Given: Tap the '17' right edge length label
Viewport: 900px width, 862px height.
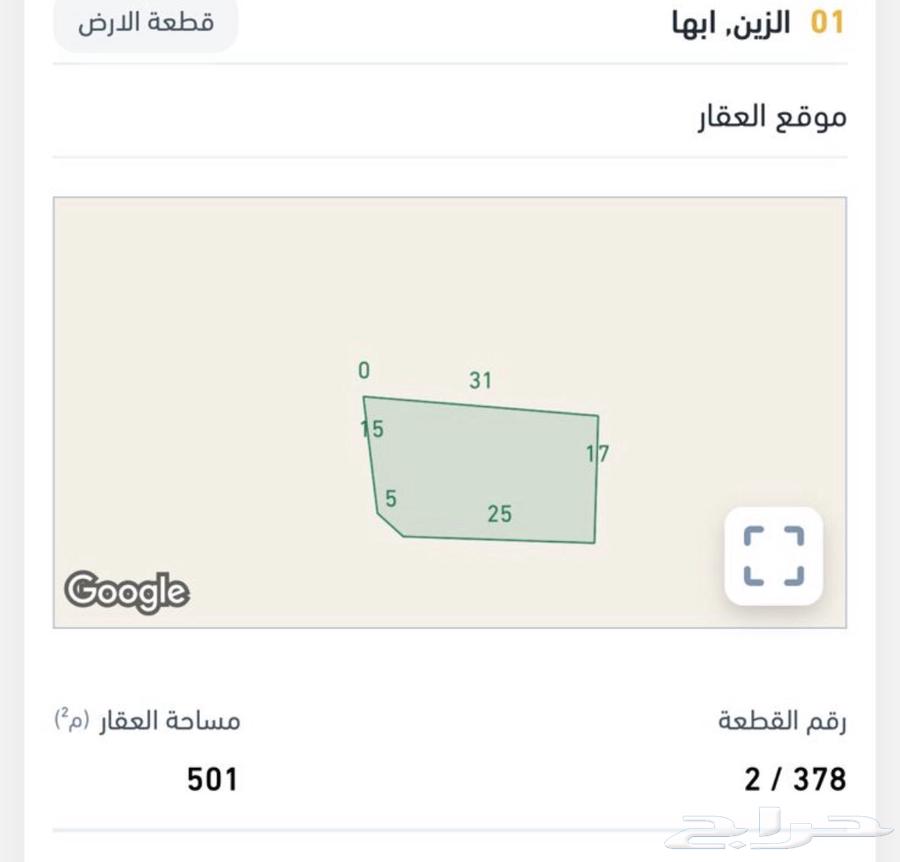Looking at the screenshot, I should (598, 454).
